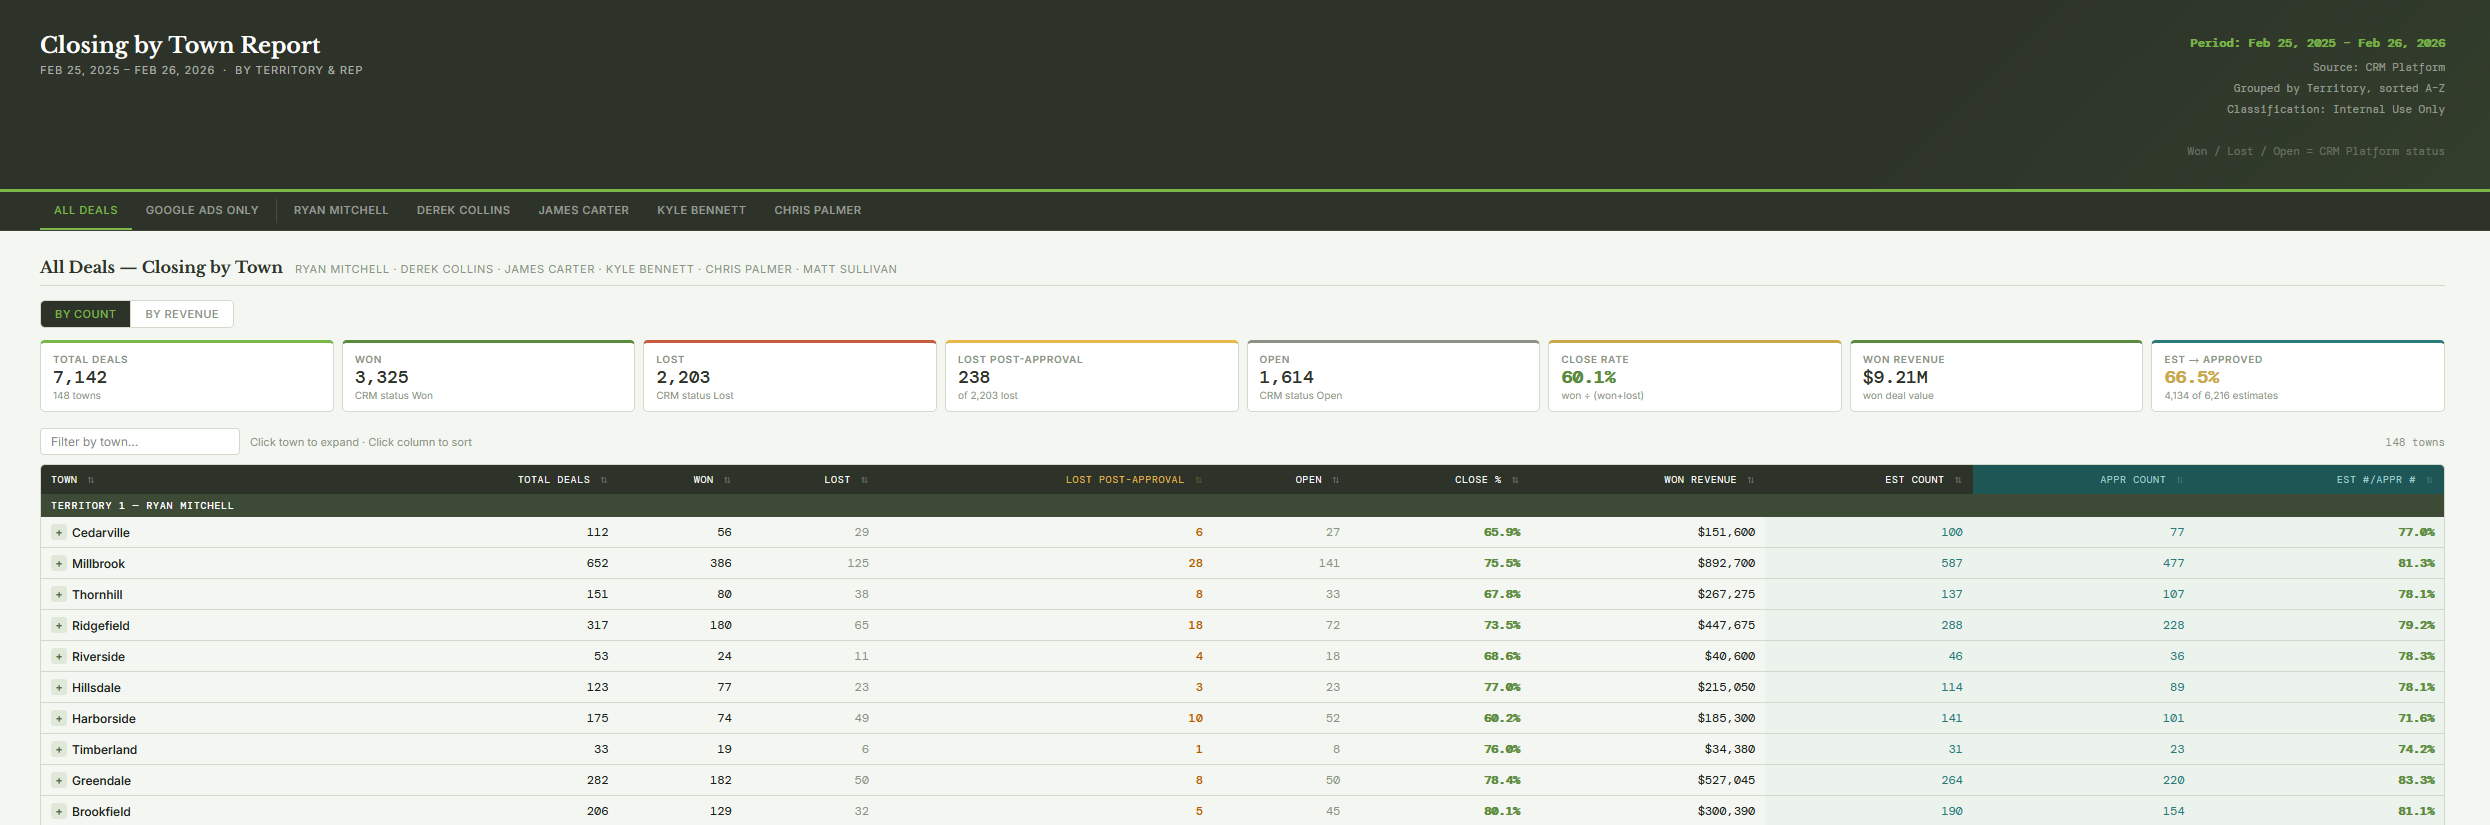Open the James Carter tab
The image size is (2490, 825).
[584, 210]
